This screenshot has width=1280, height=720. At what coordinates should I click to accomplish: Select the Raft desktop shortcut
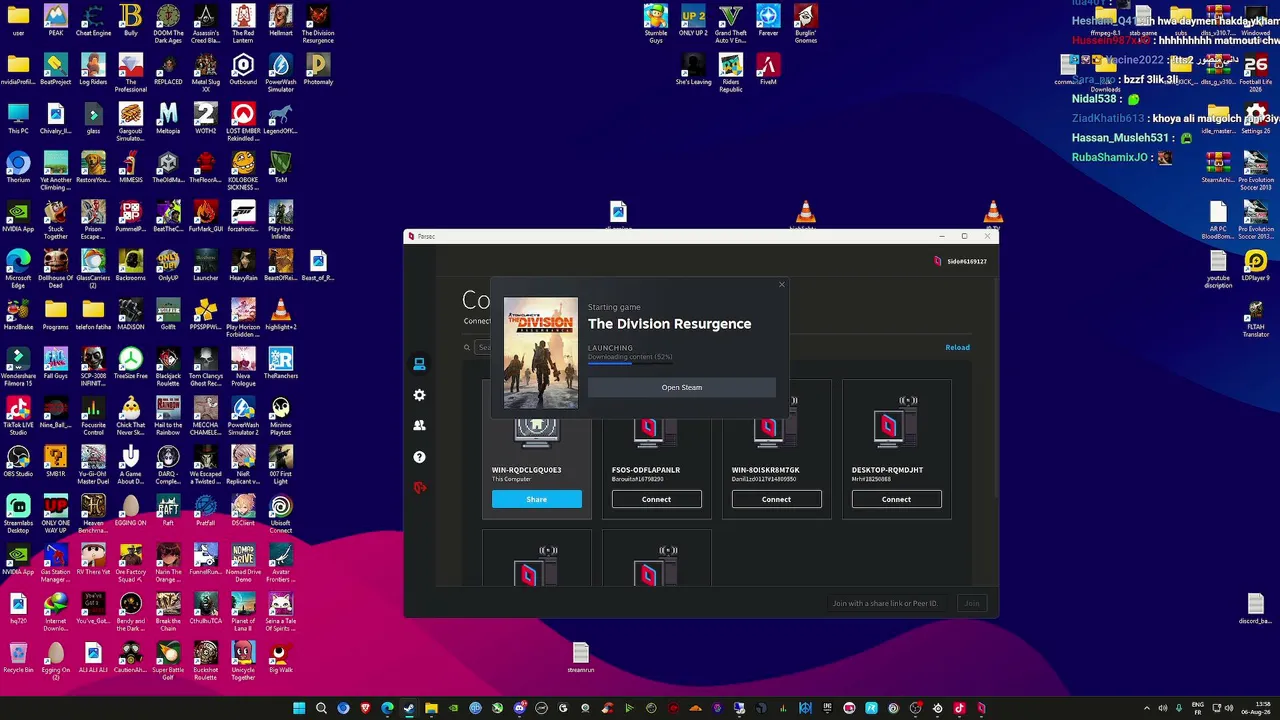168,512
